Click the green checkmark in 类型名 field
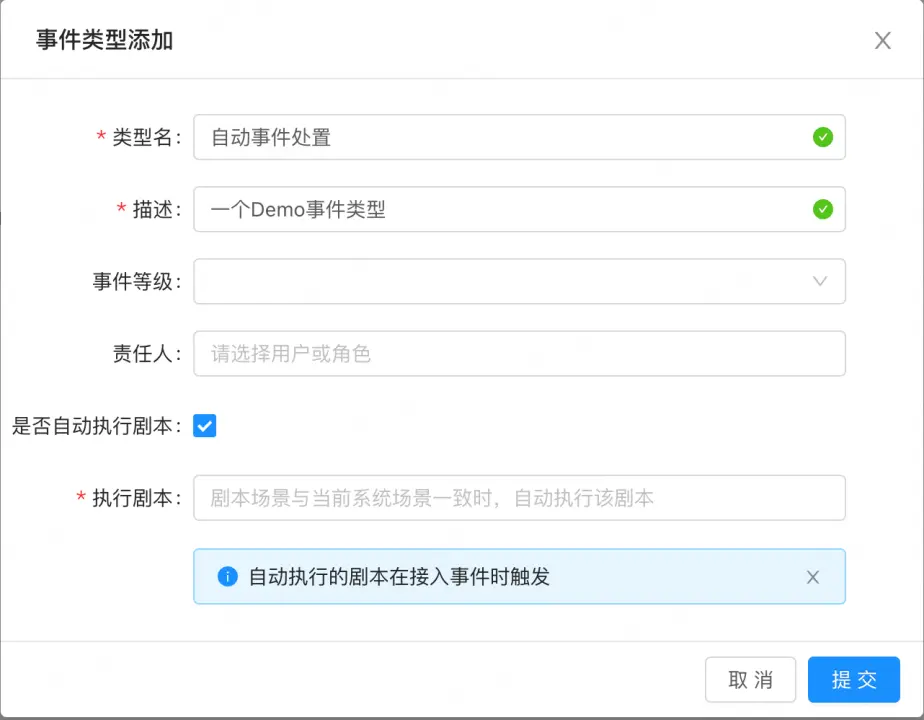The width and height of the screenshot is (924, 720). pos(822,137)
